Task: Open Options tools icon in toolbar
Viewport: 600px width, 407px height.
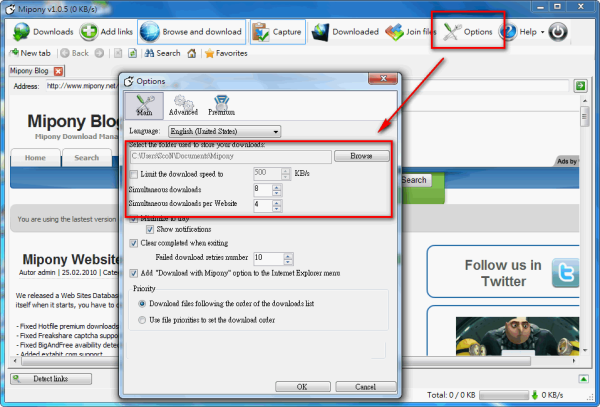Action: click(x=452, y=31)
